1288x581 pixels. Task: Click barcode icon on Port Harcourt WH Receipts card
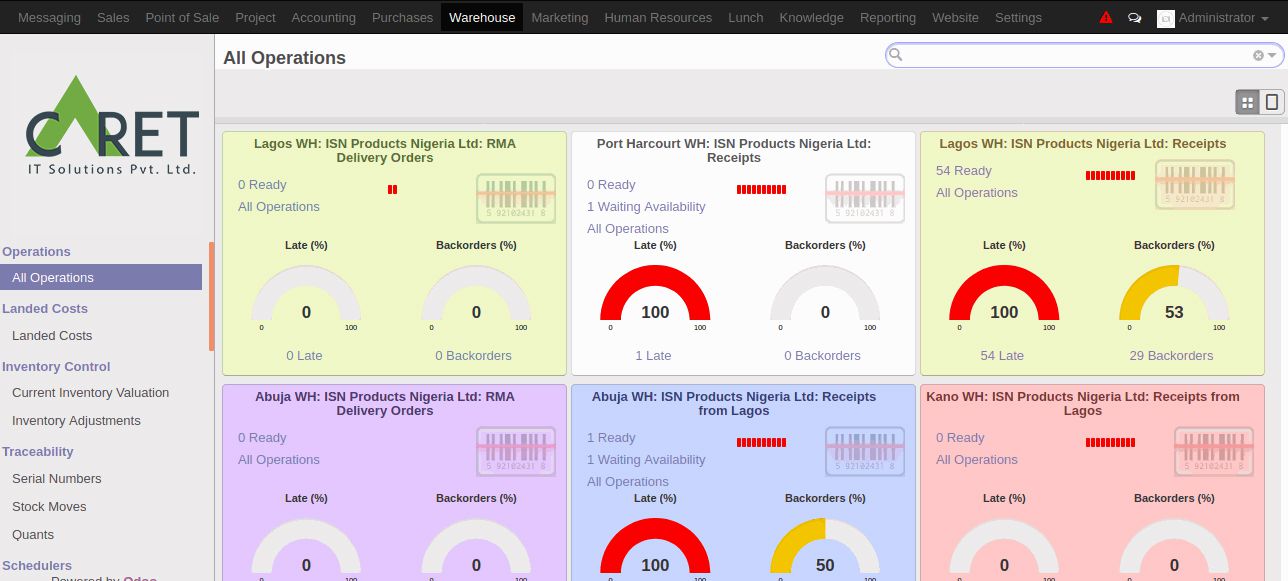click(864, 198)
